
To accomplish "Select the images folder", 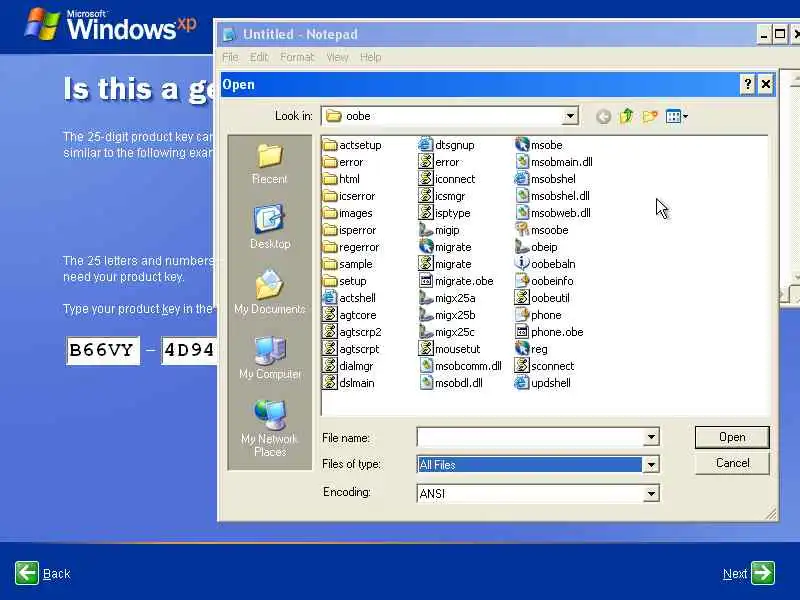I will point(348,213).
